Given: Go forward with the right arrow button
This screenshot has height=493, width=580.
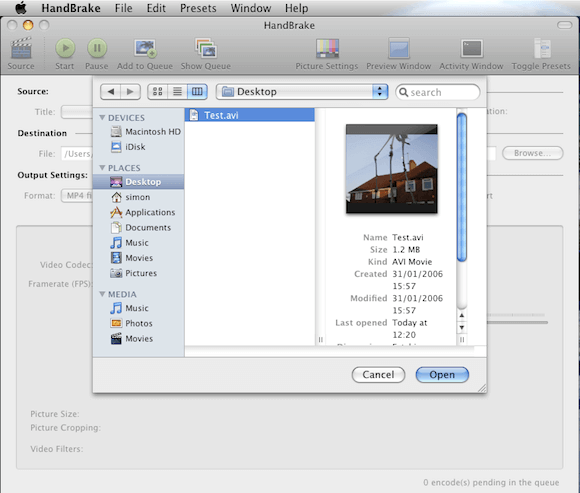Looking at the screenshot, I should (x=130, y=92).
